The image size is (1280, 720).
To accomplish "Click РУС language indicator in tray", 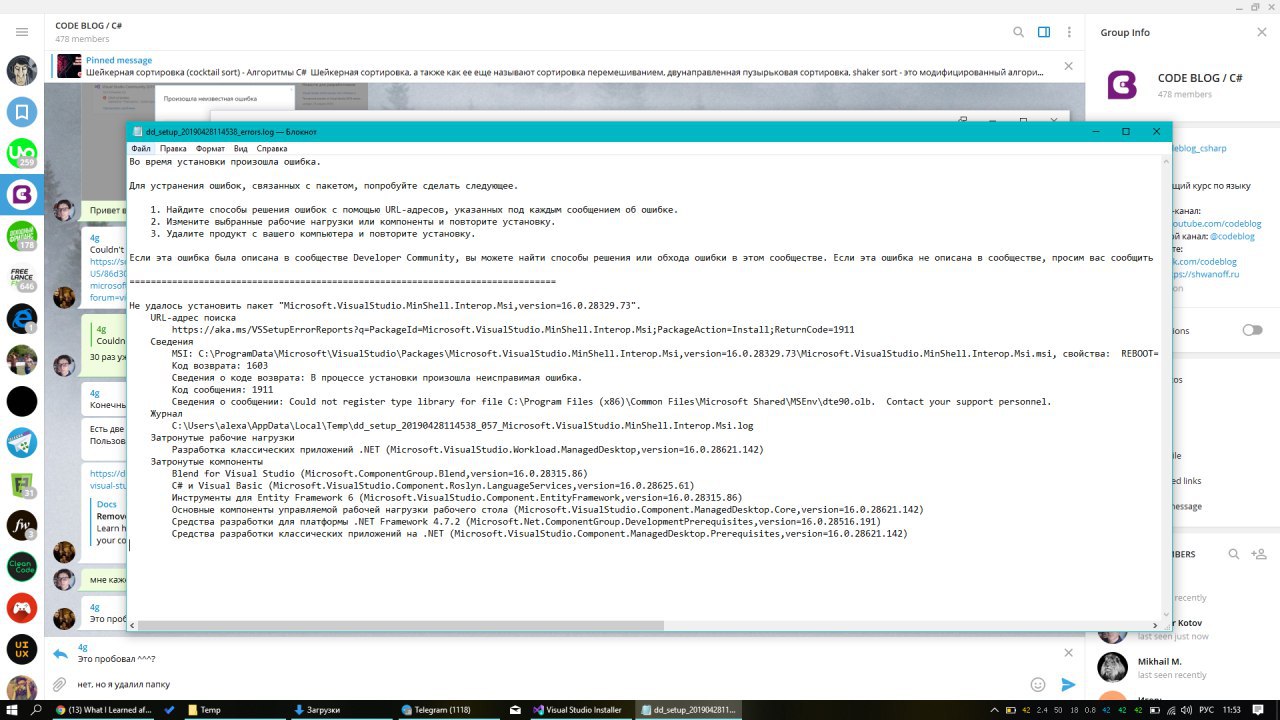I will click(1206, 709).
